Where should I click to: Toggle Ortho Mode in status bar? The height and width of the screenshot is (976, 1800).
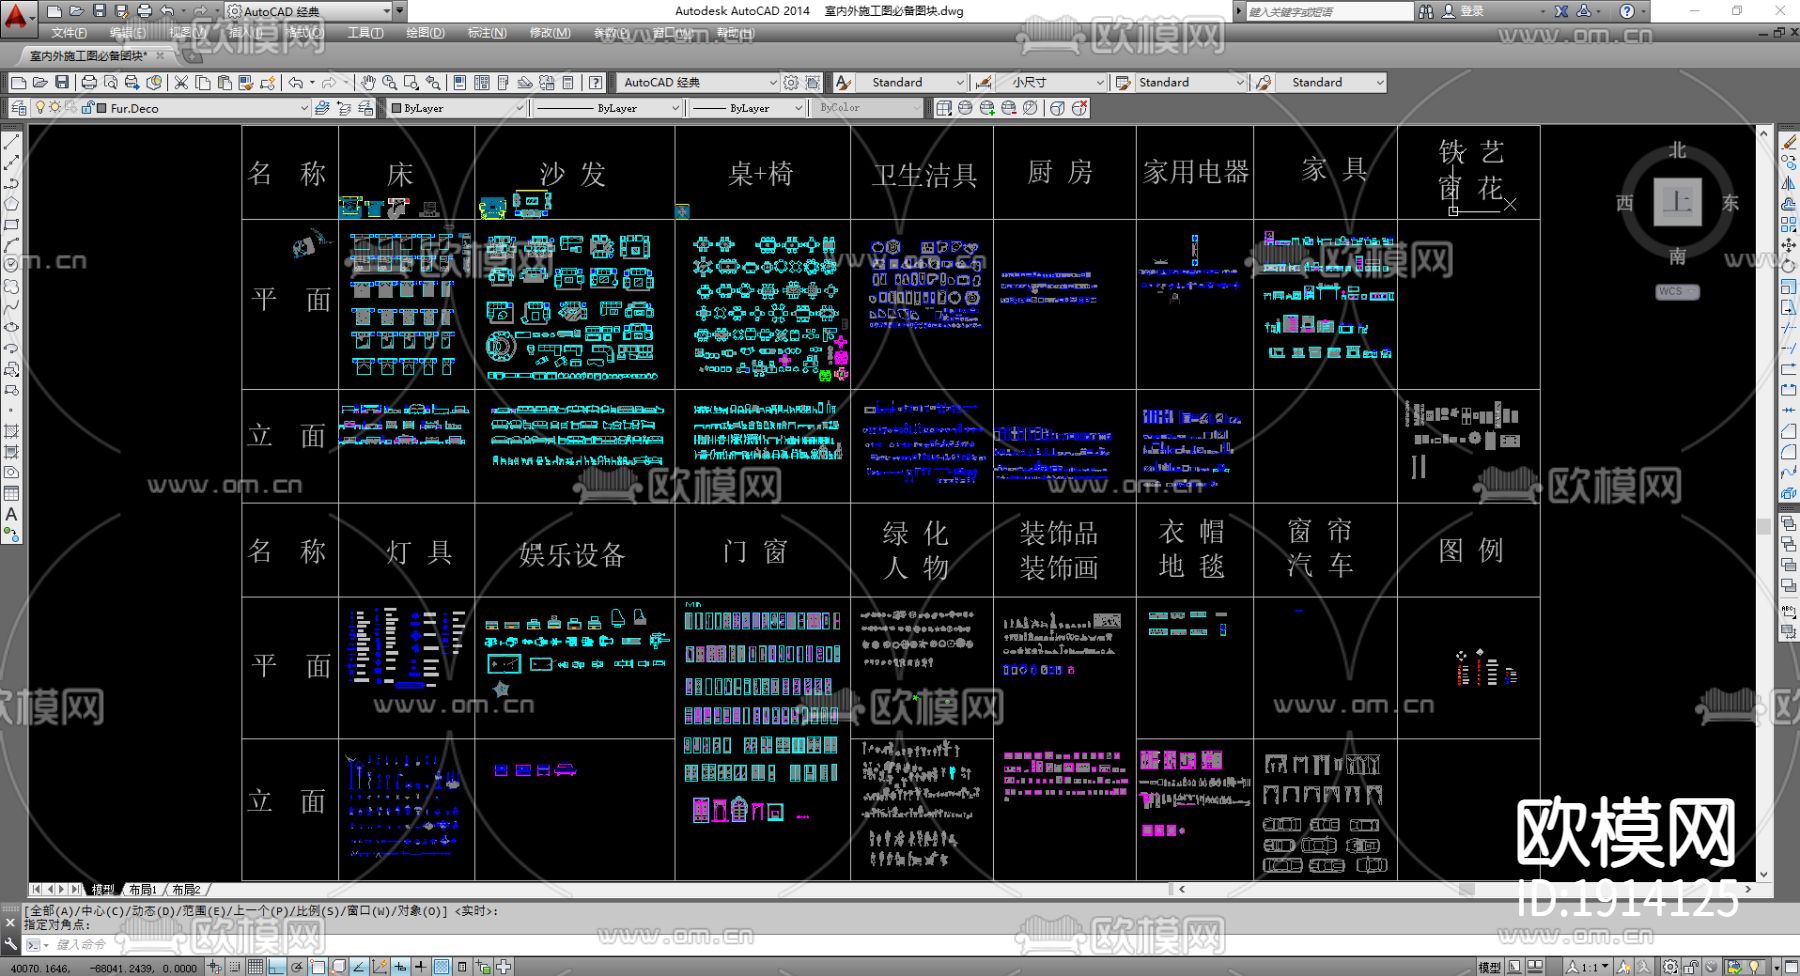tap(276, 966)
